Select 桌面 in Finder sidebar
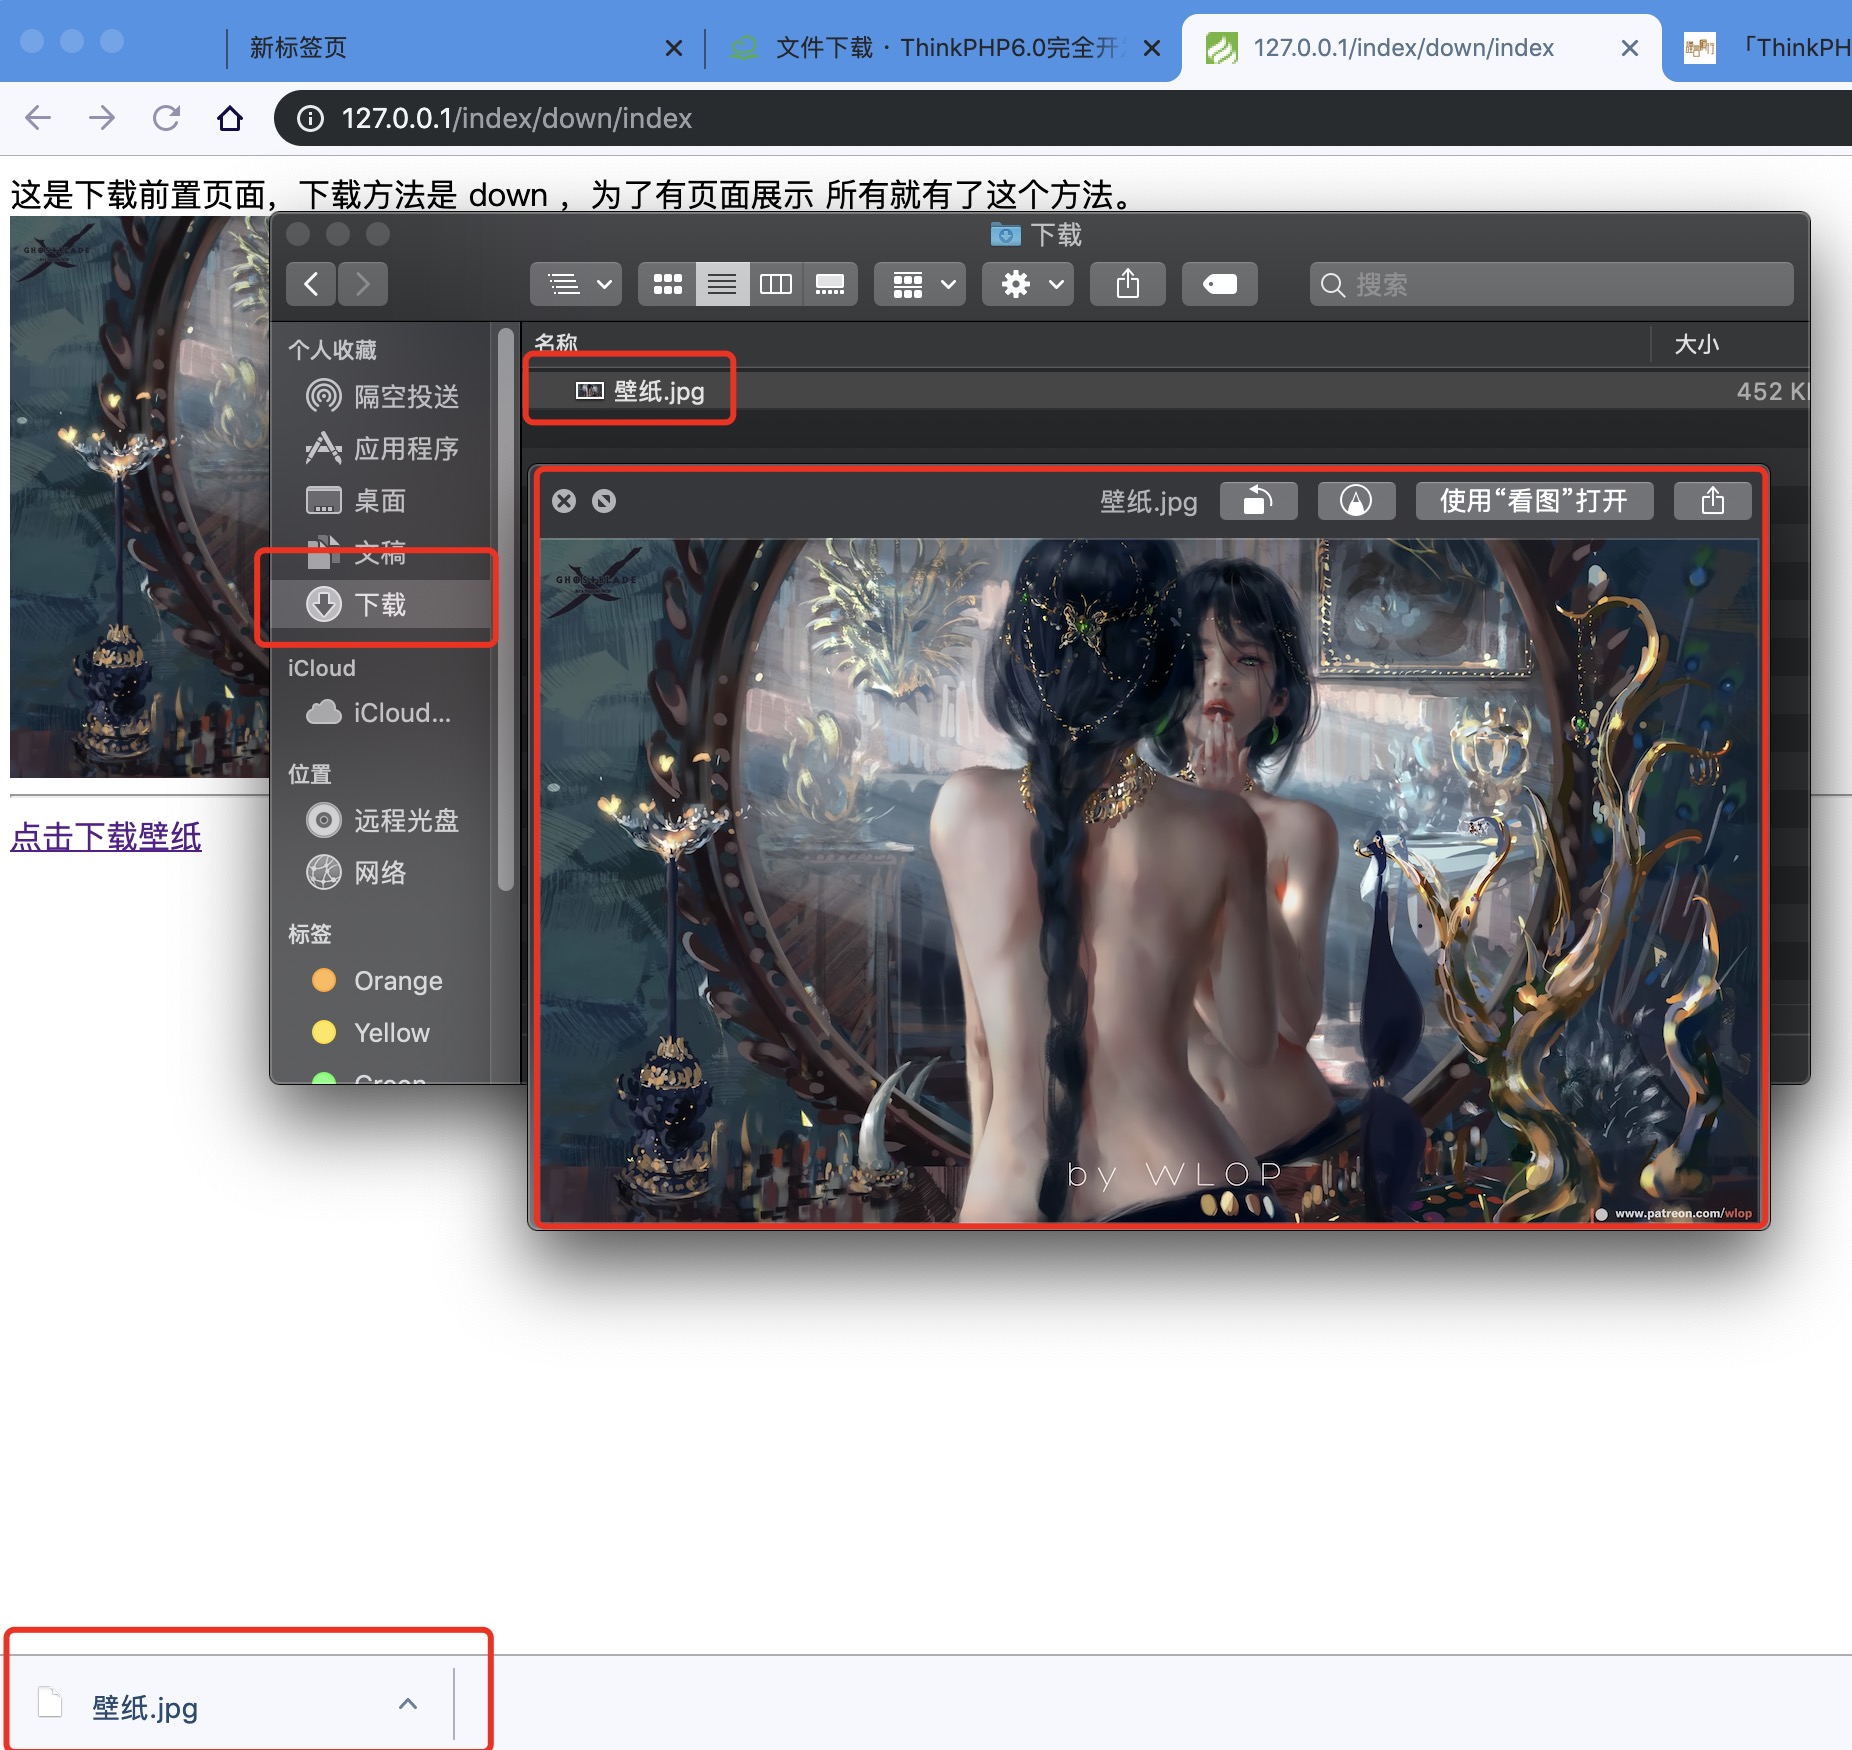1852x1750 pixels. pos(382,500)
